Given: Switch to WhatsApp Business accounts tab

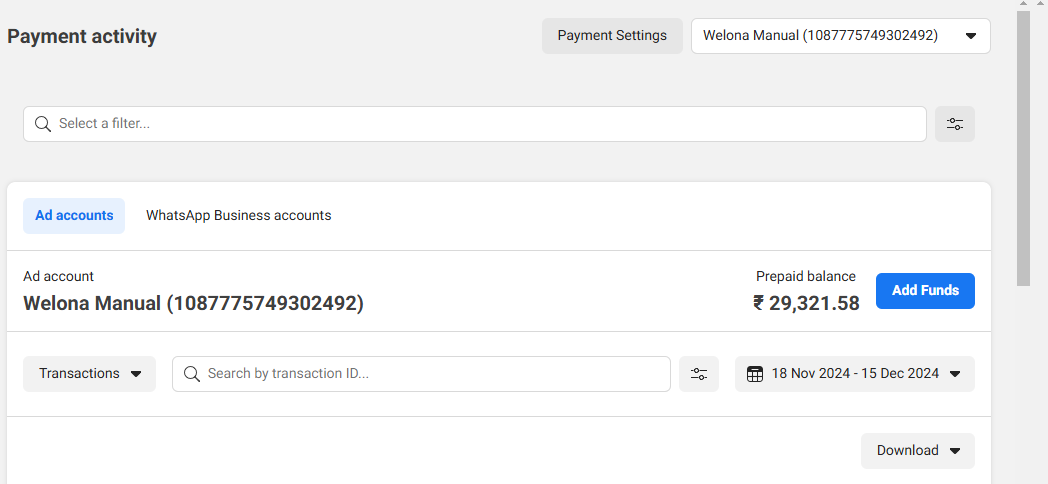Looking at the screenshot, I should 239,215.
